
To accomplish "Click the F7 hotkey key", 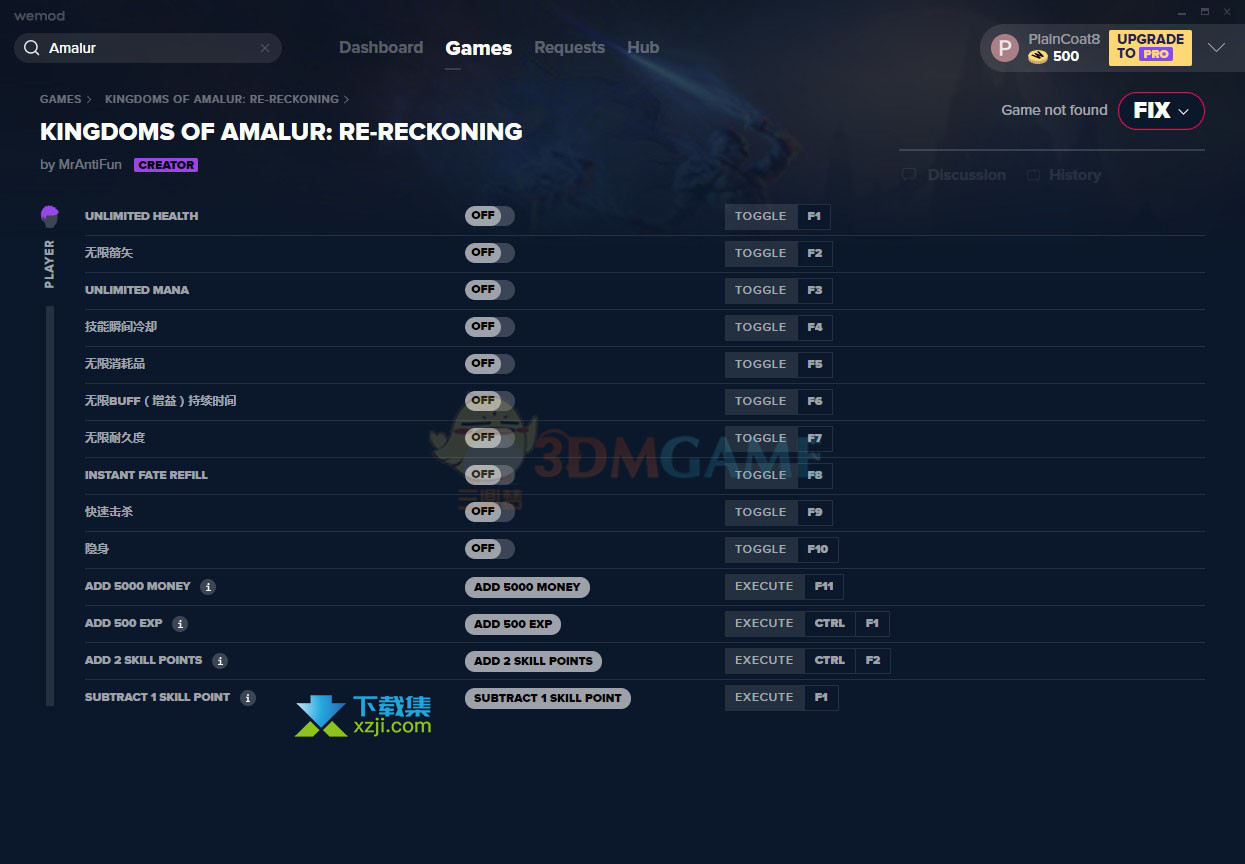I will pyautogui.click(x=815, y=438).
